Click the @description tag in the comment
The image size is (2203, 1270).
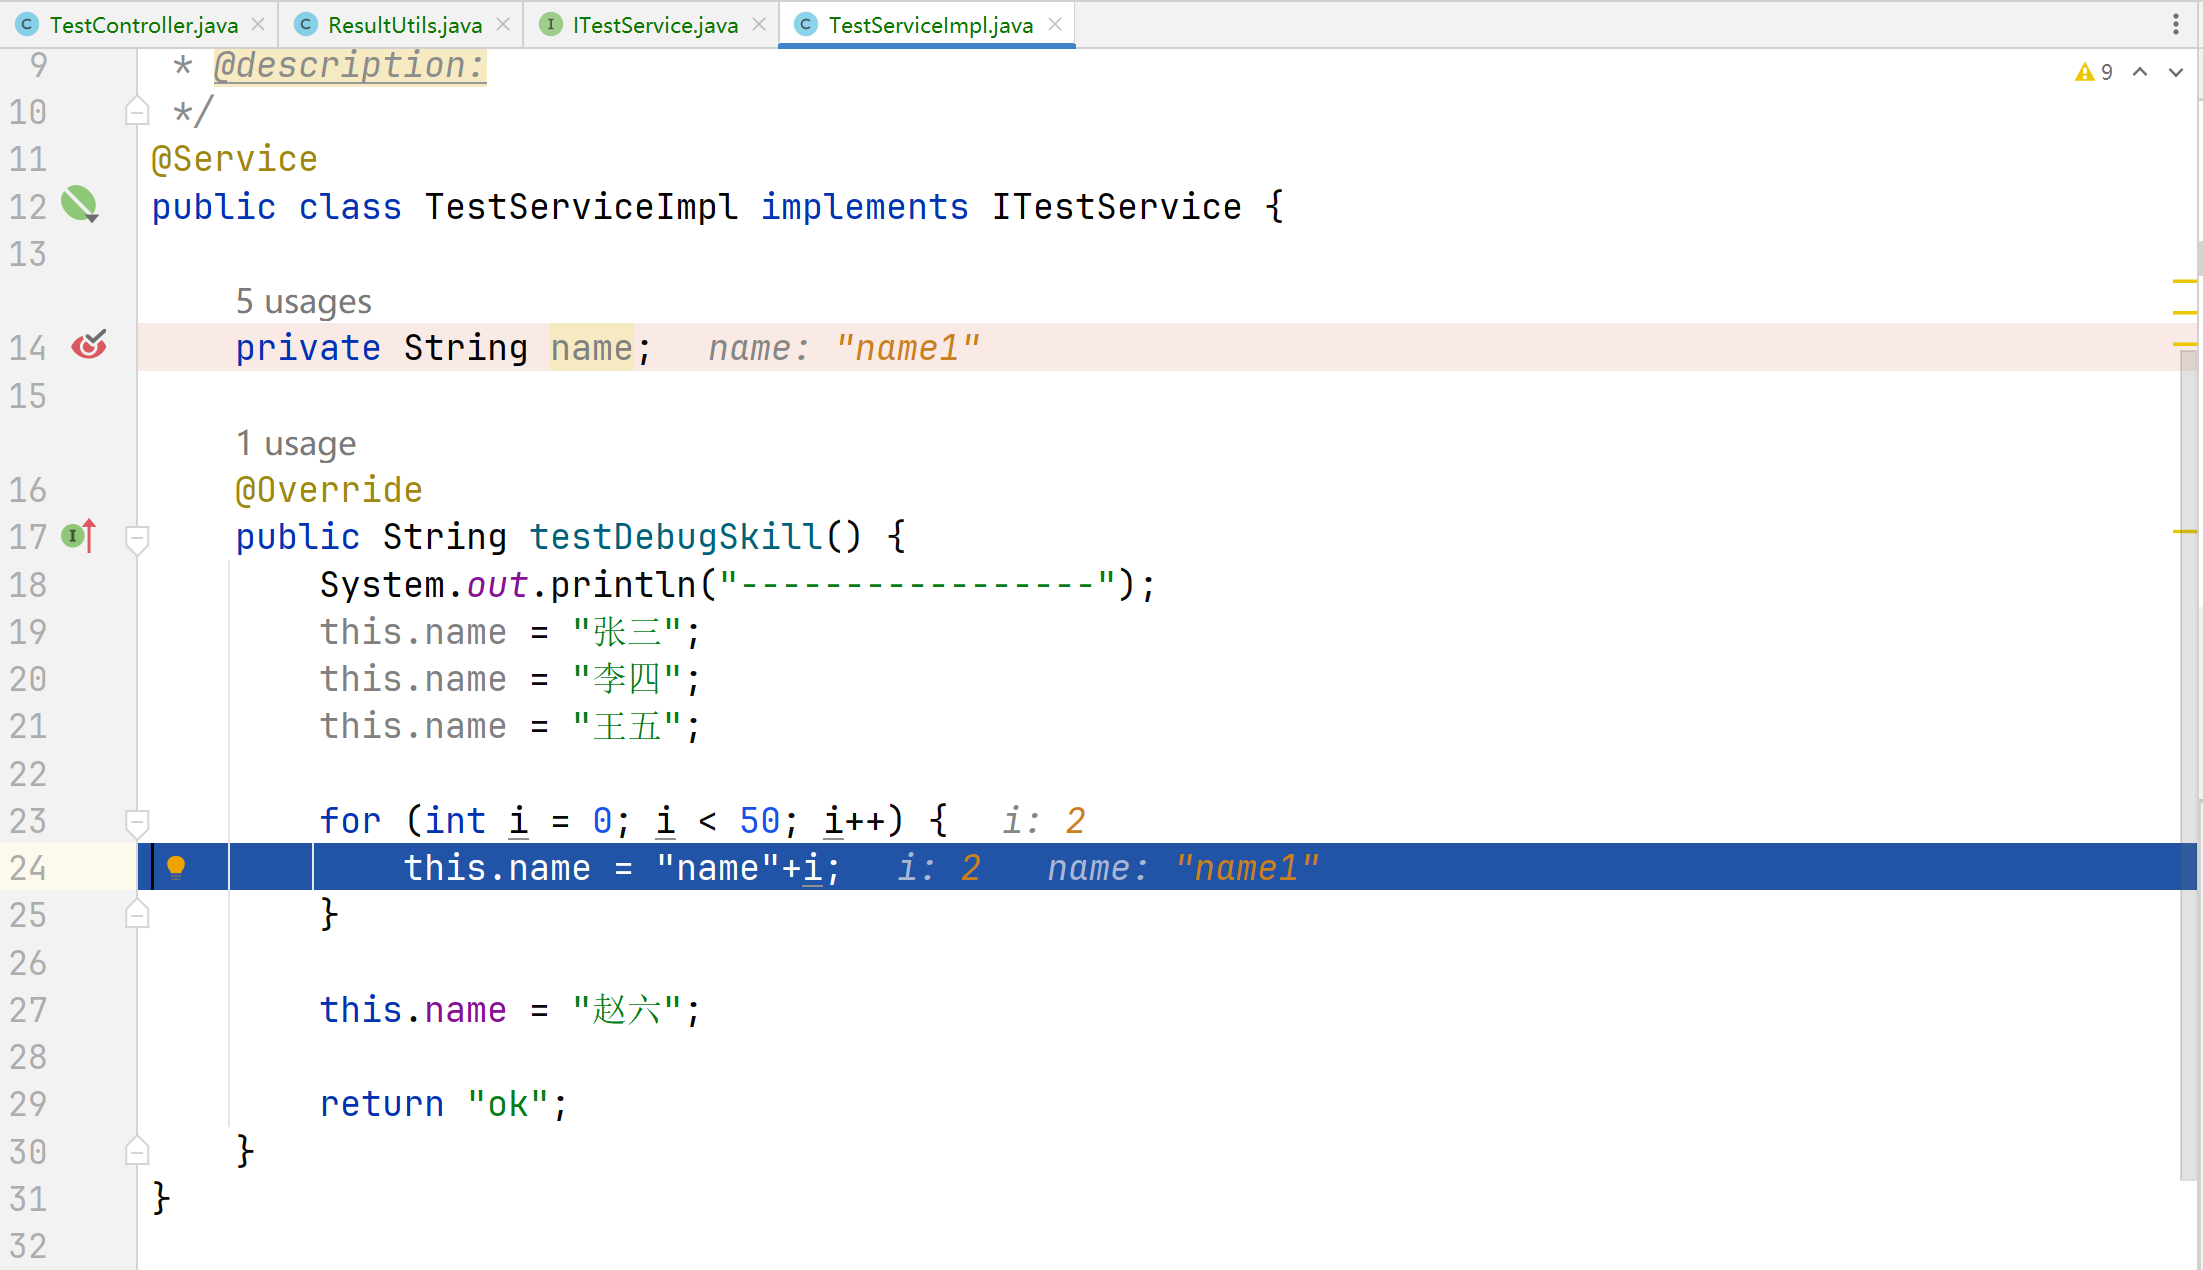350,66
